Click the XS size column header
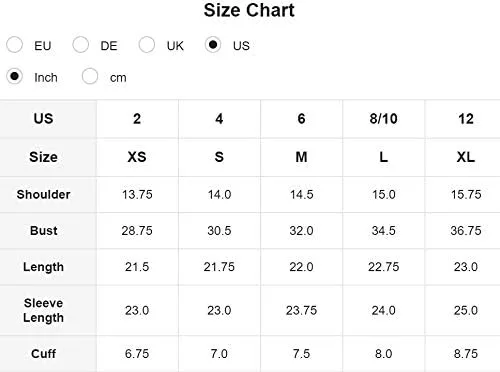Image resolution: width=500 pixels, height=372 pixels. click(x=137, y=157)
